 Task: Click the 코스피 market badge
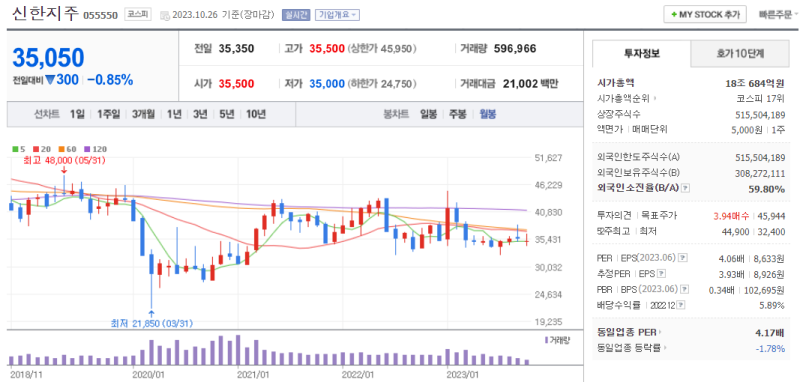click(138, 14)
